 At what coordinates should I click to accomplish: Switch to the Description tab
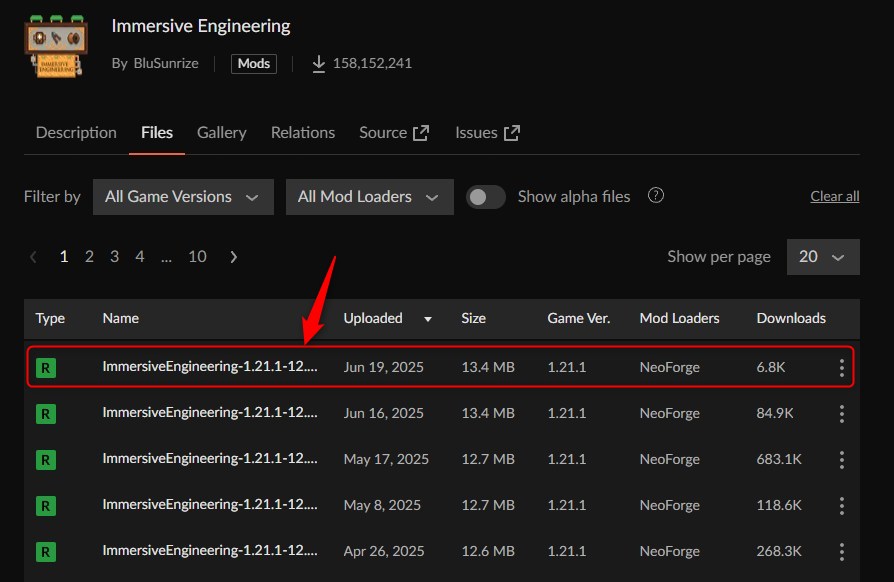[76, 133]
